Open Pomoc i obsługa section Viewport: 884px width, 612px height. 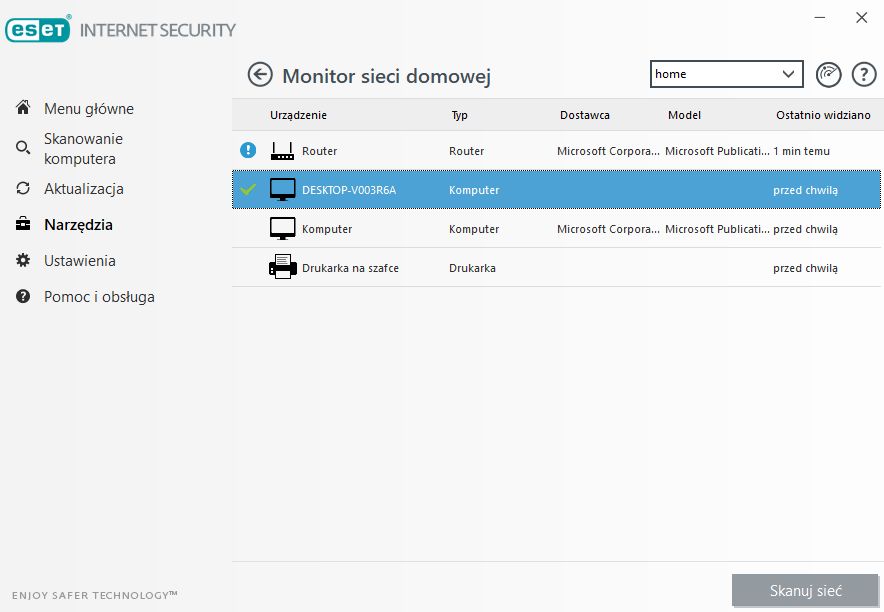pyautogui.click(x=98, y=296)
